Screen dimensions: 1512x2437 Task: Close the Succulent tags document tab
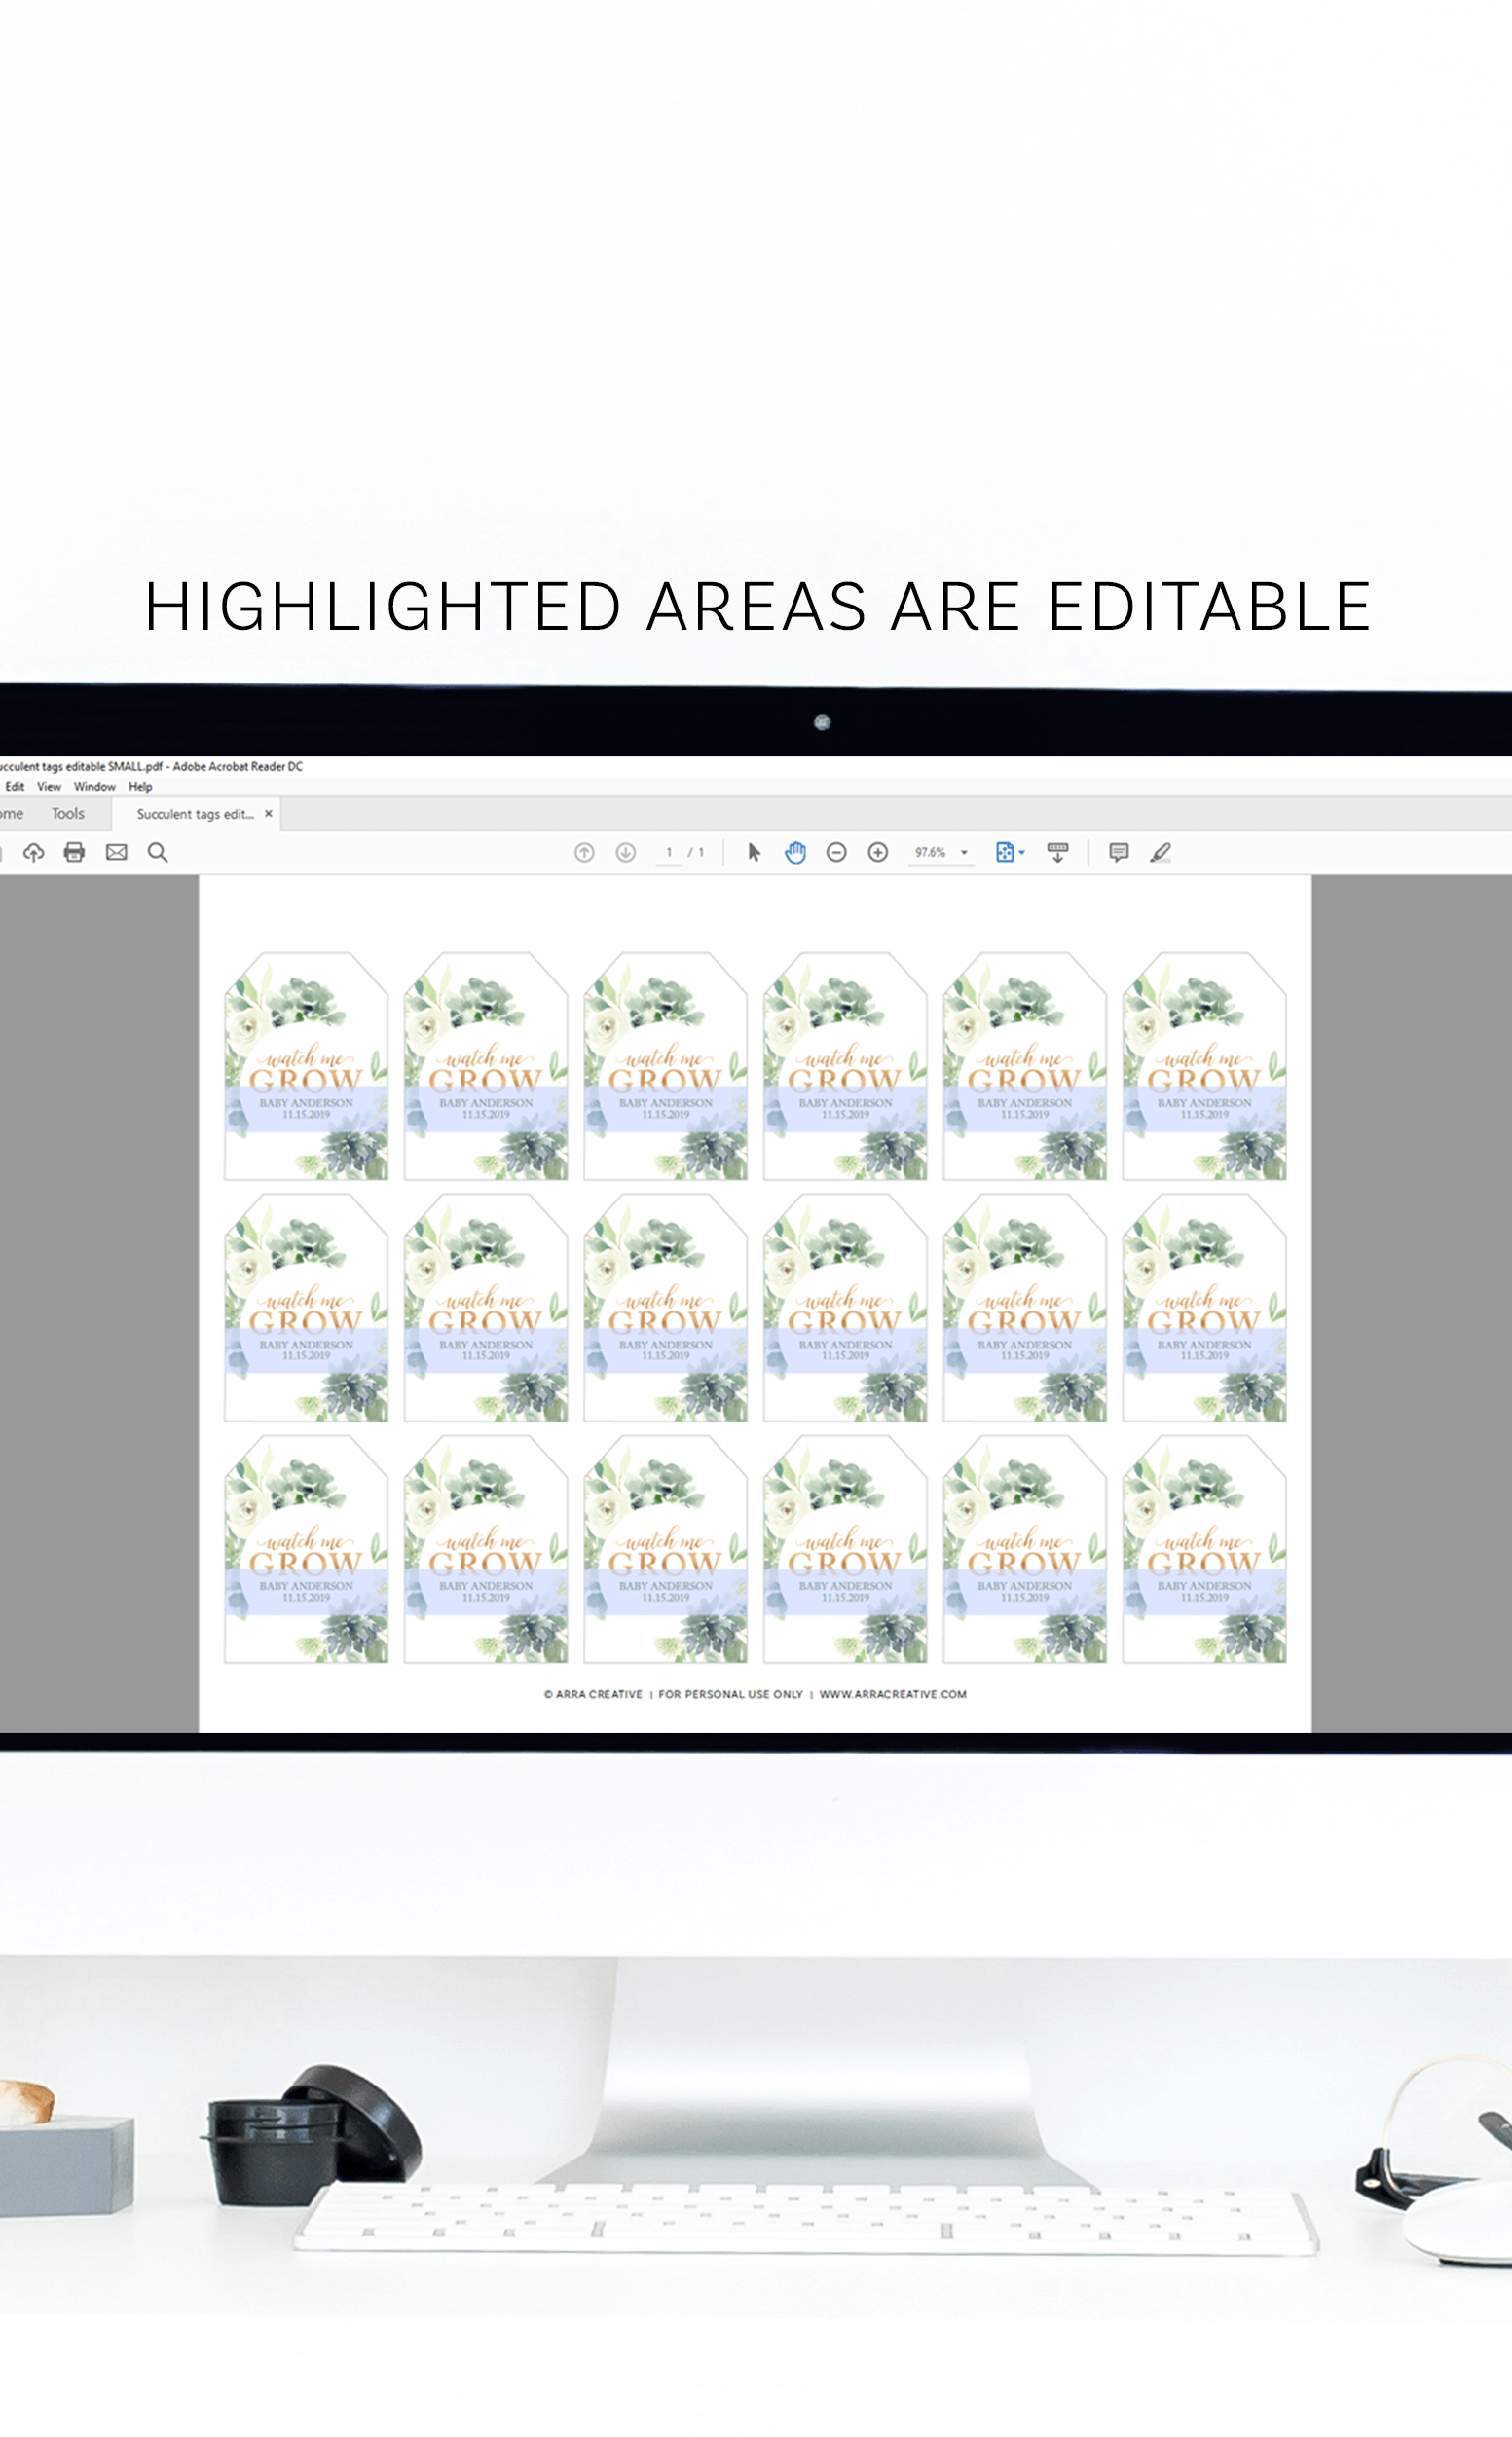click(x=268, y=814)
